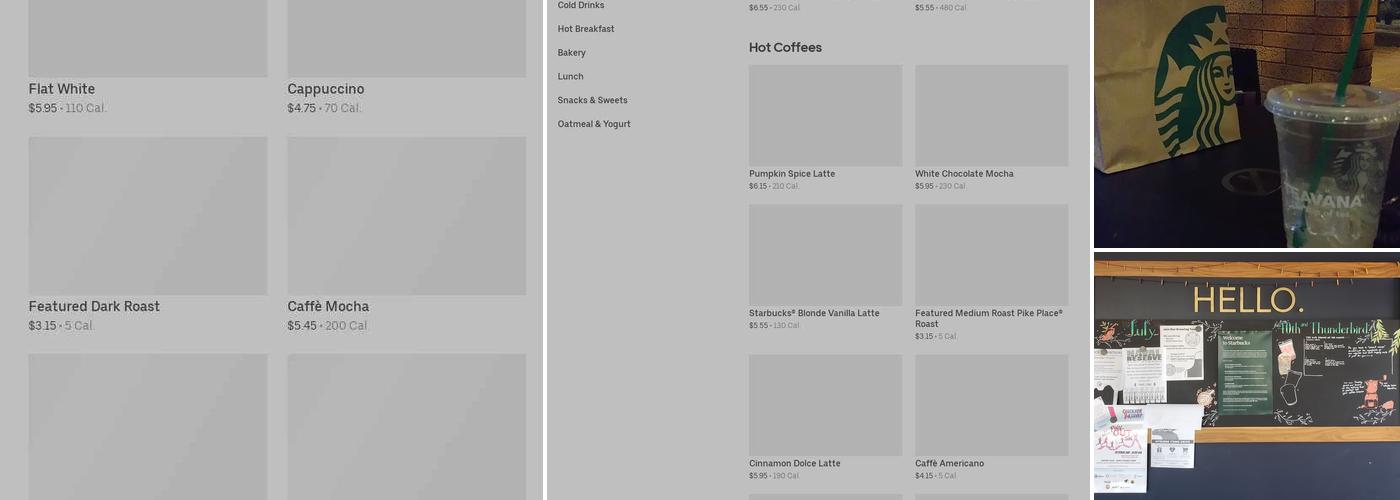This screenshot has width=1400, height=500.
Task: Click the $4.15 • 5 Cal Americano price
Action: (936, 475)
